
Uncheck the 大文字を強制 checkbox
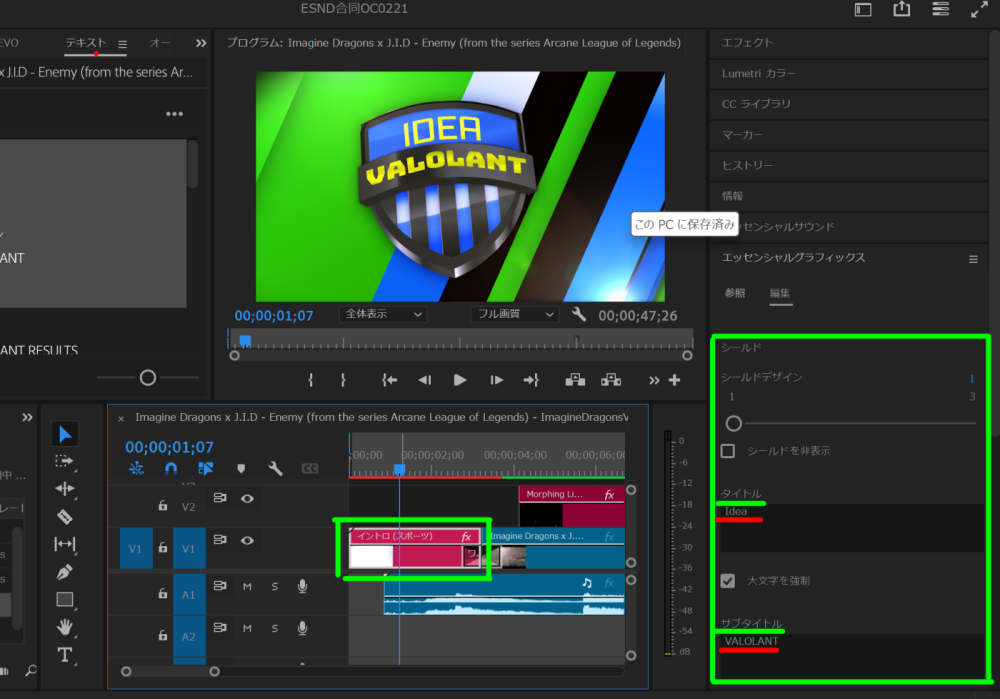728,580
